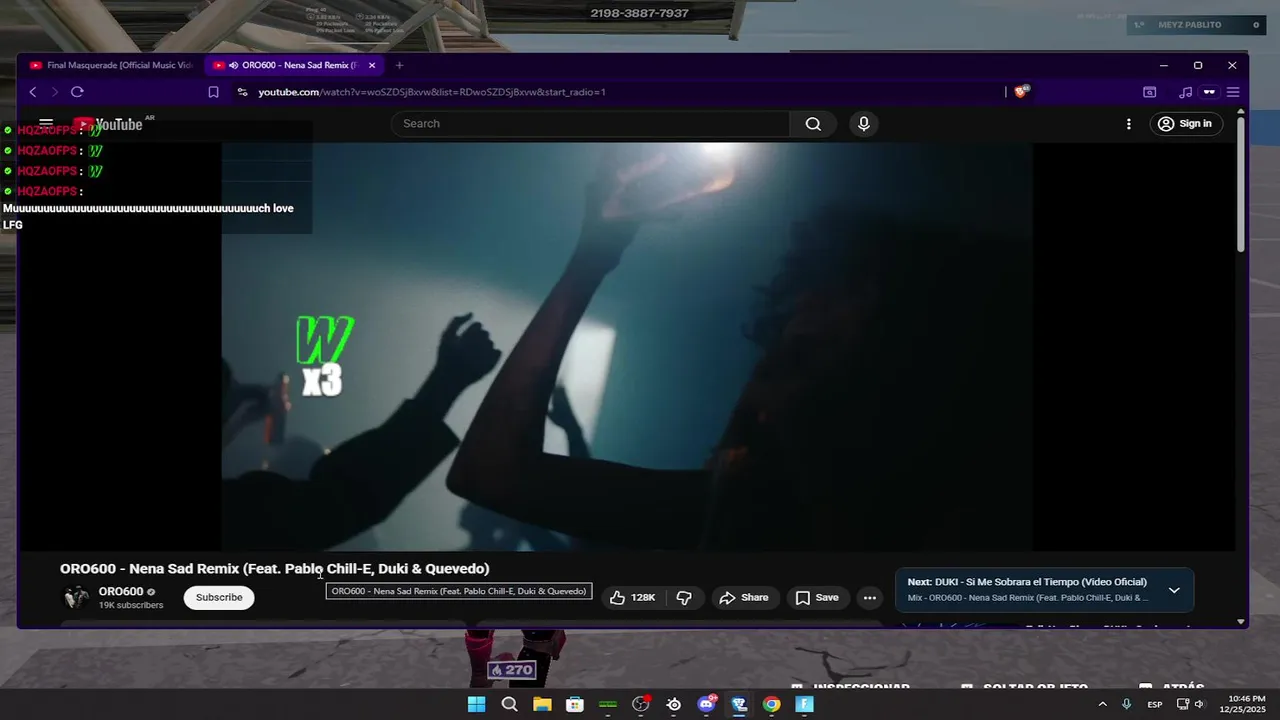
Task: Open site settings icon beside the URL
Action: (242, 92)
